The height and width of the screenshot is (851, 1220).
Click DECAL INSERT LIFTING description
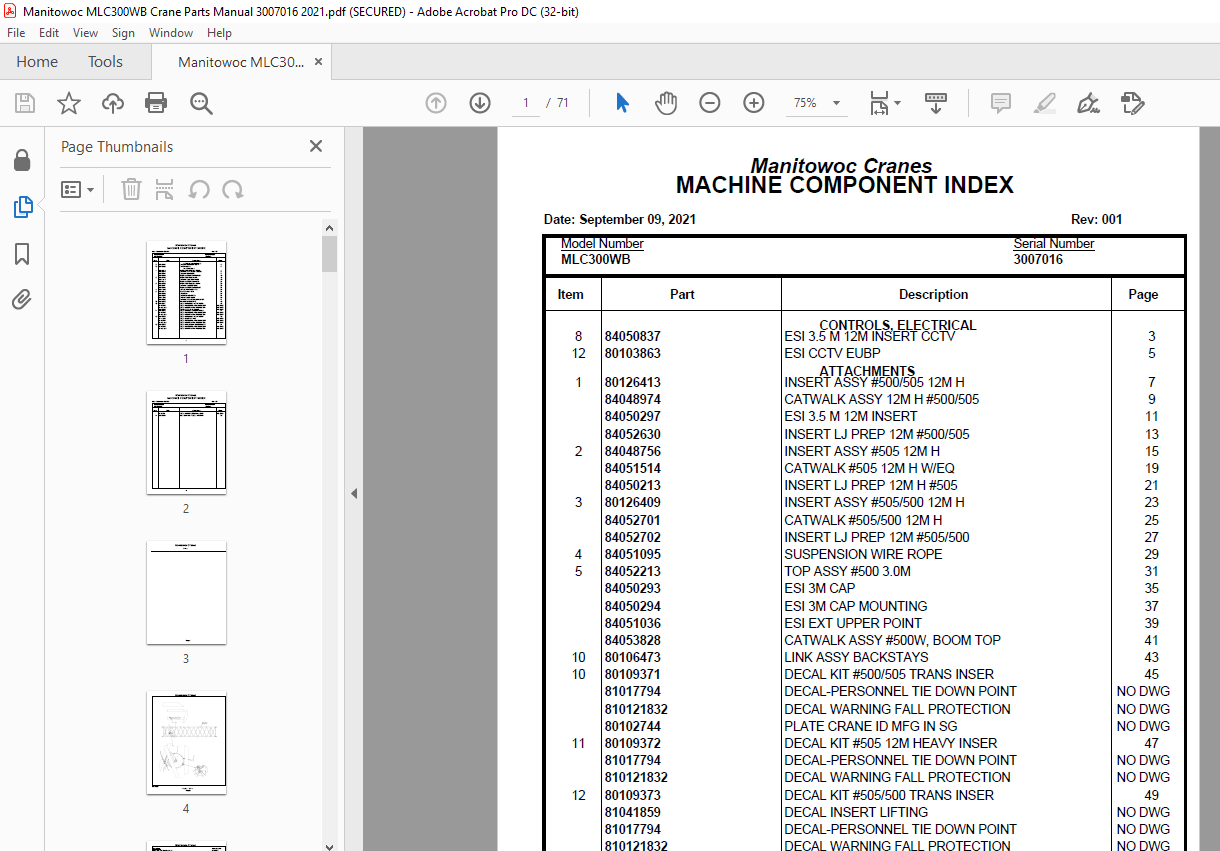pyautogui.click(x=857, y=812)
